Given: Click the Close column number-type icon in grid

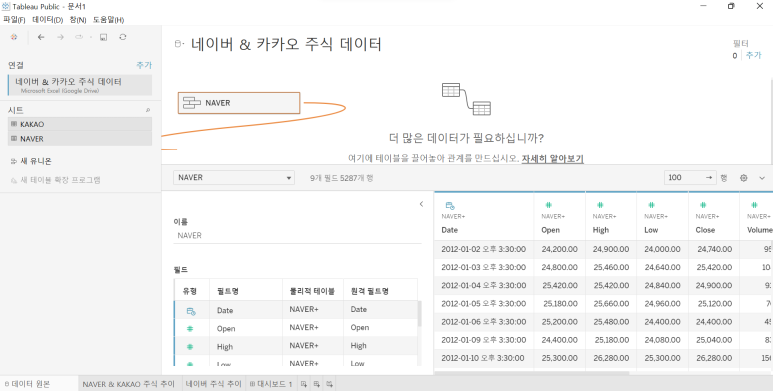Looking at the screenshot, I should (x=703, y=205).
